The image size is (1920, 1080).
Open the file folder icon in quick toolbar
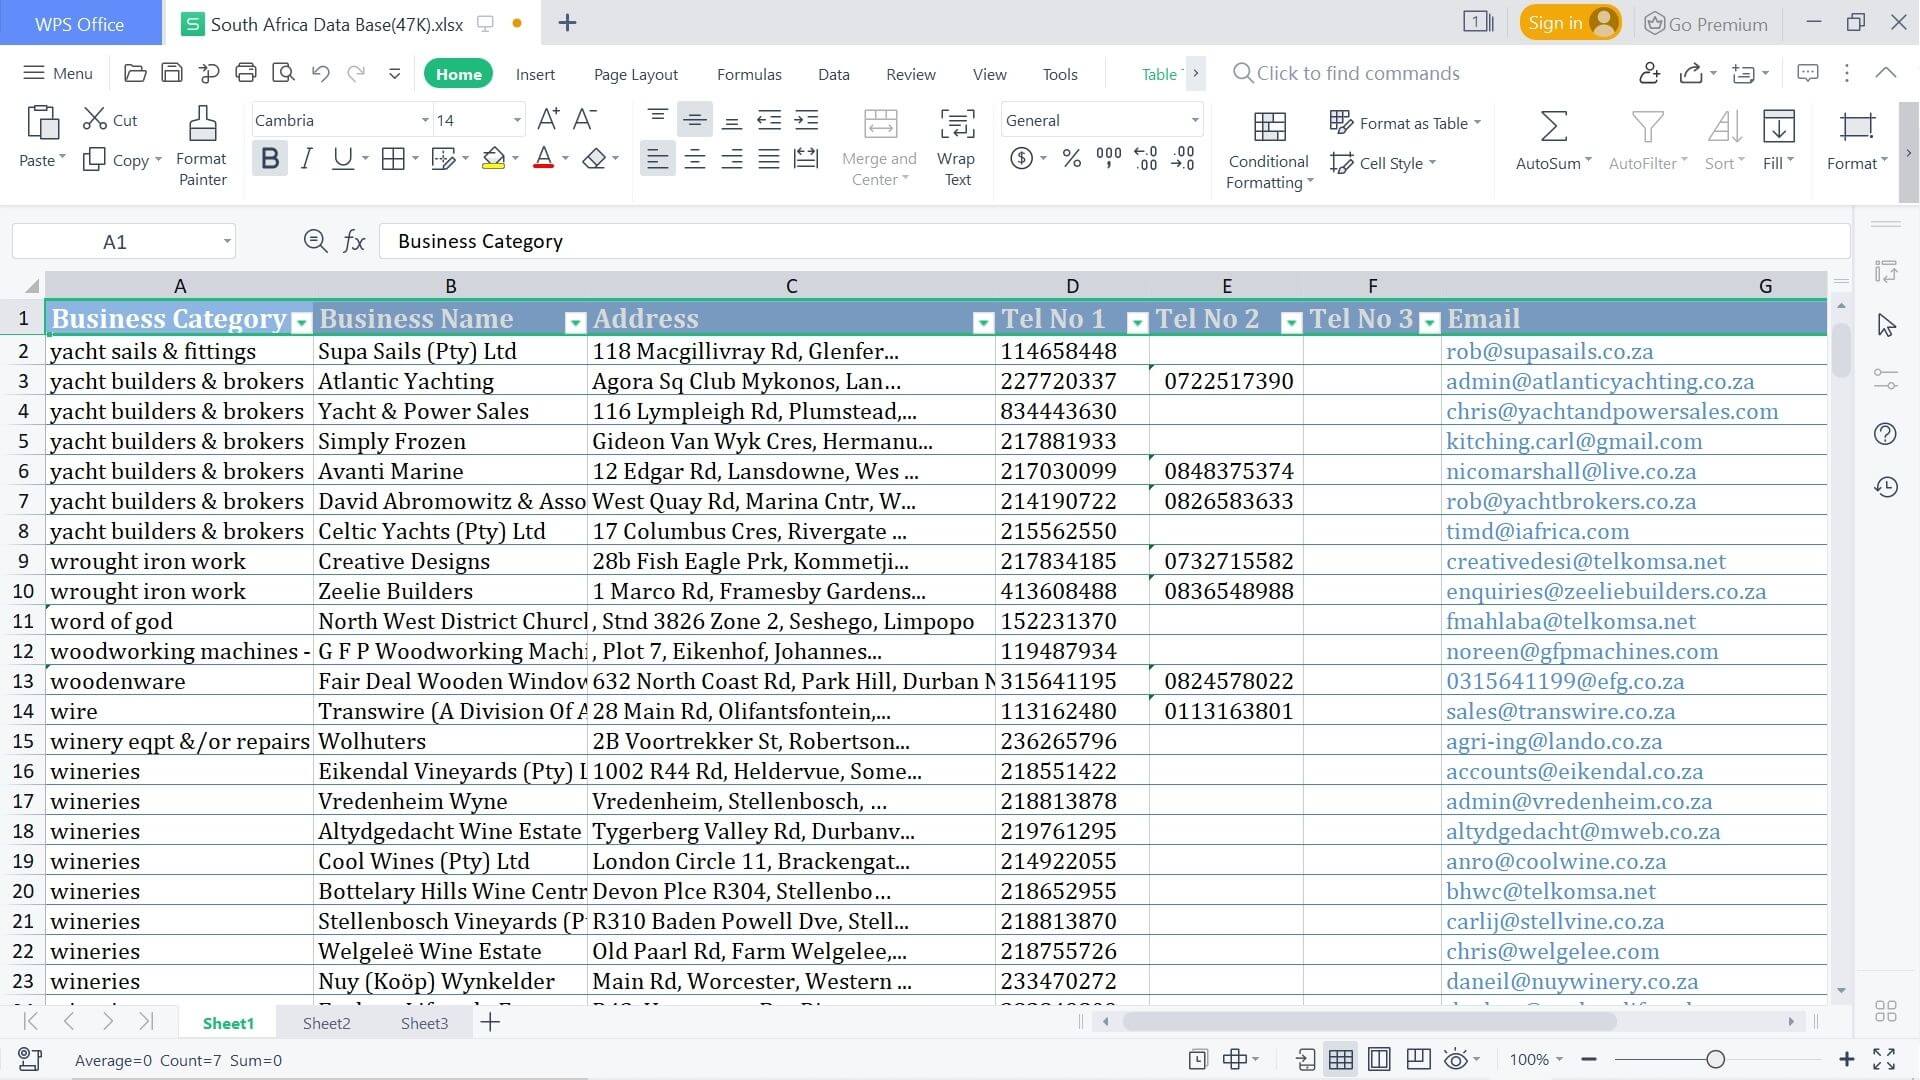pos(135,73)
